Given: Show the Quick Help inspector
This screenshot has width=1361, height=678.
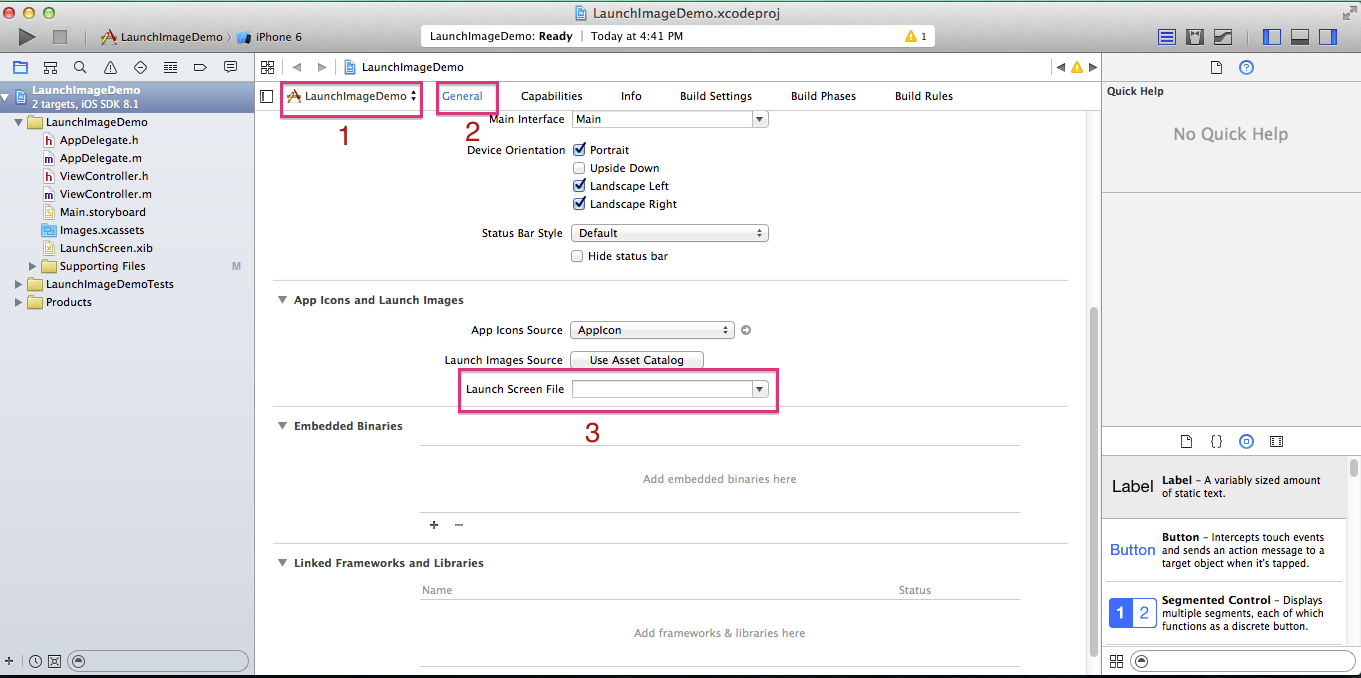Looking at the screenshot, I should click(x=1246, y=67).
